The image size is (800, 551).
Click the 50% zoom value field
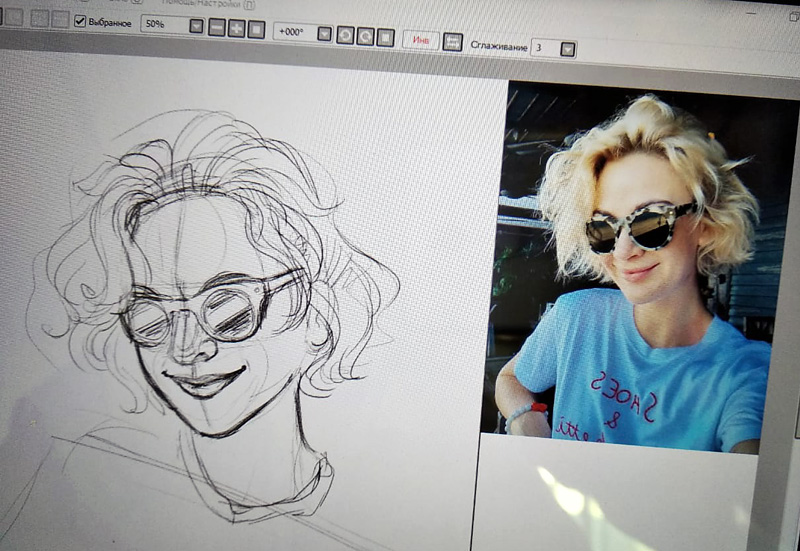[x=164, y=24]
